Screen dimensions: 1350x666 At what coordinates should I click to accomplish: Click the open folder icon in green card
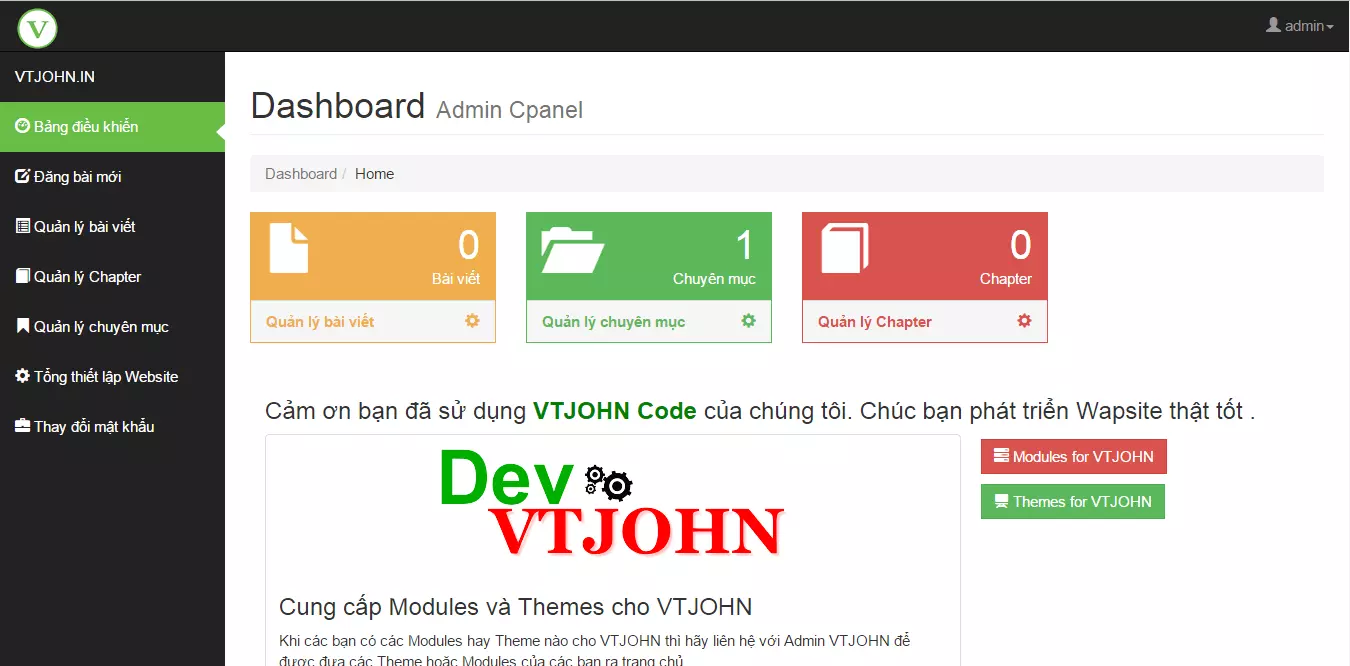pyautogui.click(x=572, y=250)
